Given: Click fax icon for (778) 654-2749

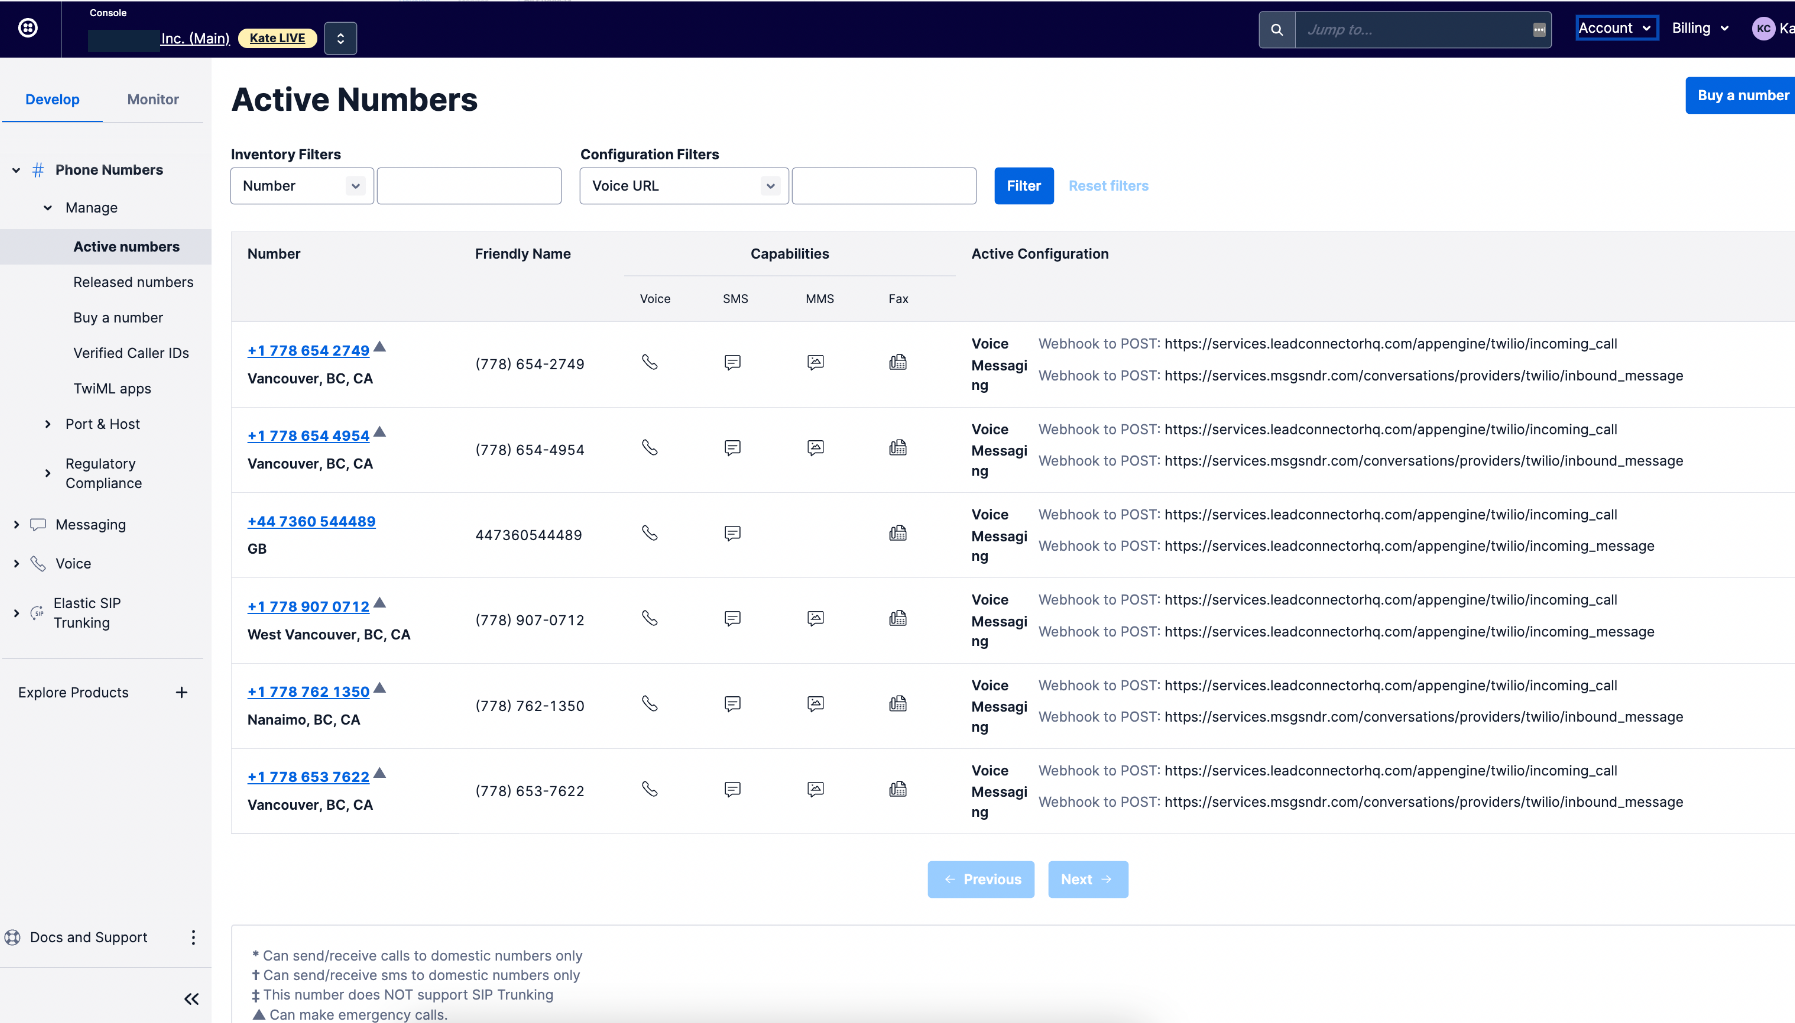Looking at the screenshot, I should click(x=898, y=362).
